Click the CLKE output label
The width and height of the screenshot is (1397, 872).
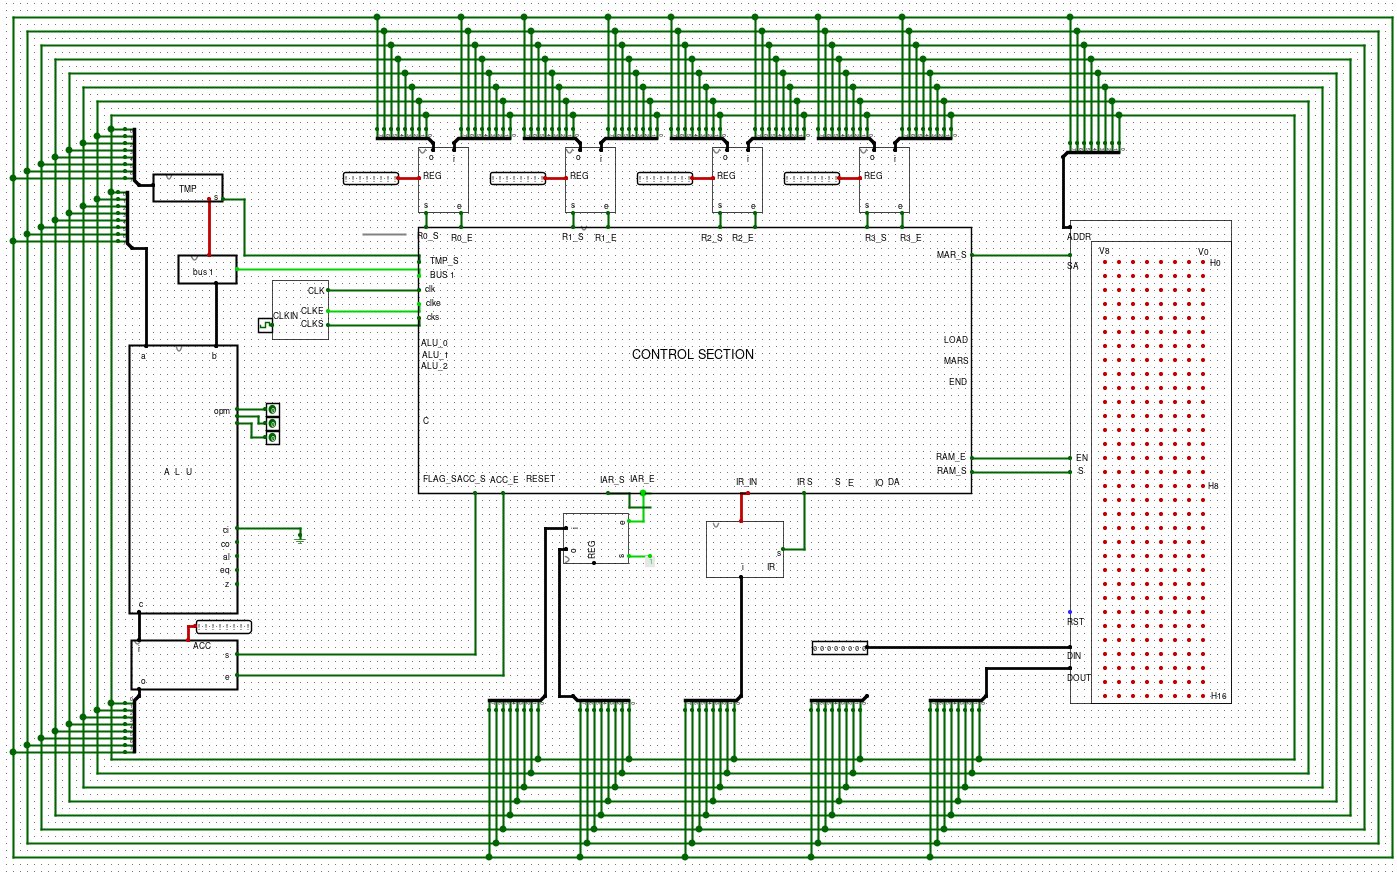tap(312, 311)
